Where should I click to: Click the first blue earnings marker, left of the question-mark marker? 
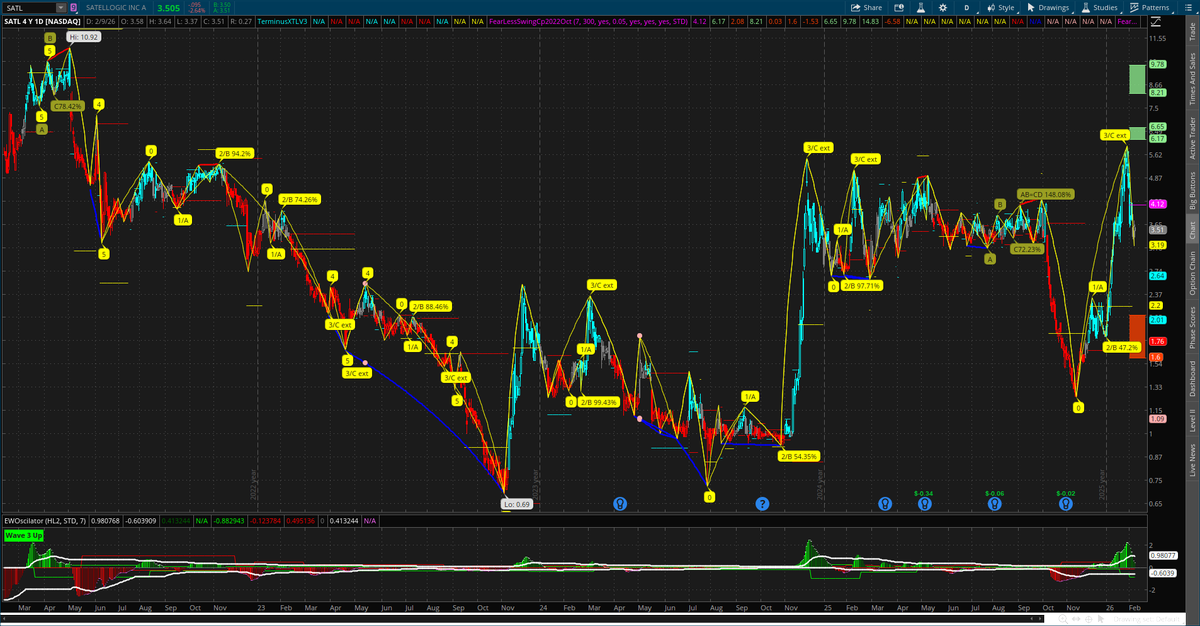pos(620,503)
